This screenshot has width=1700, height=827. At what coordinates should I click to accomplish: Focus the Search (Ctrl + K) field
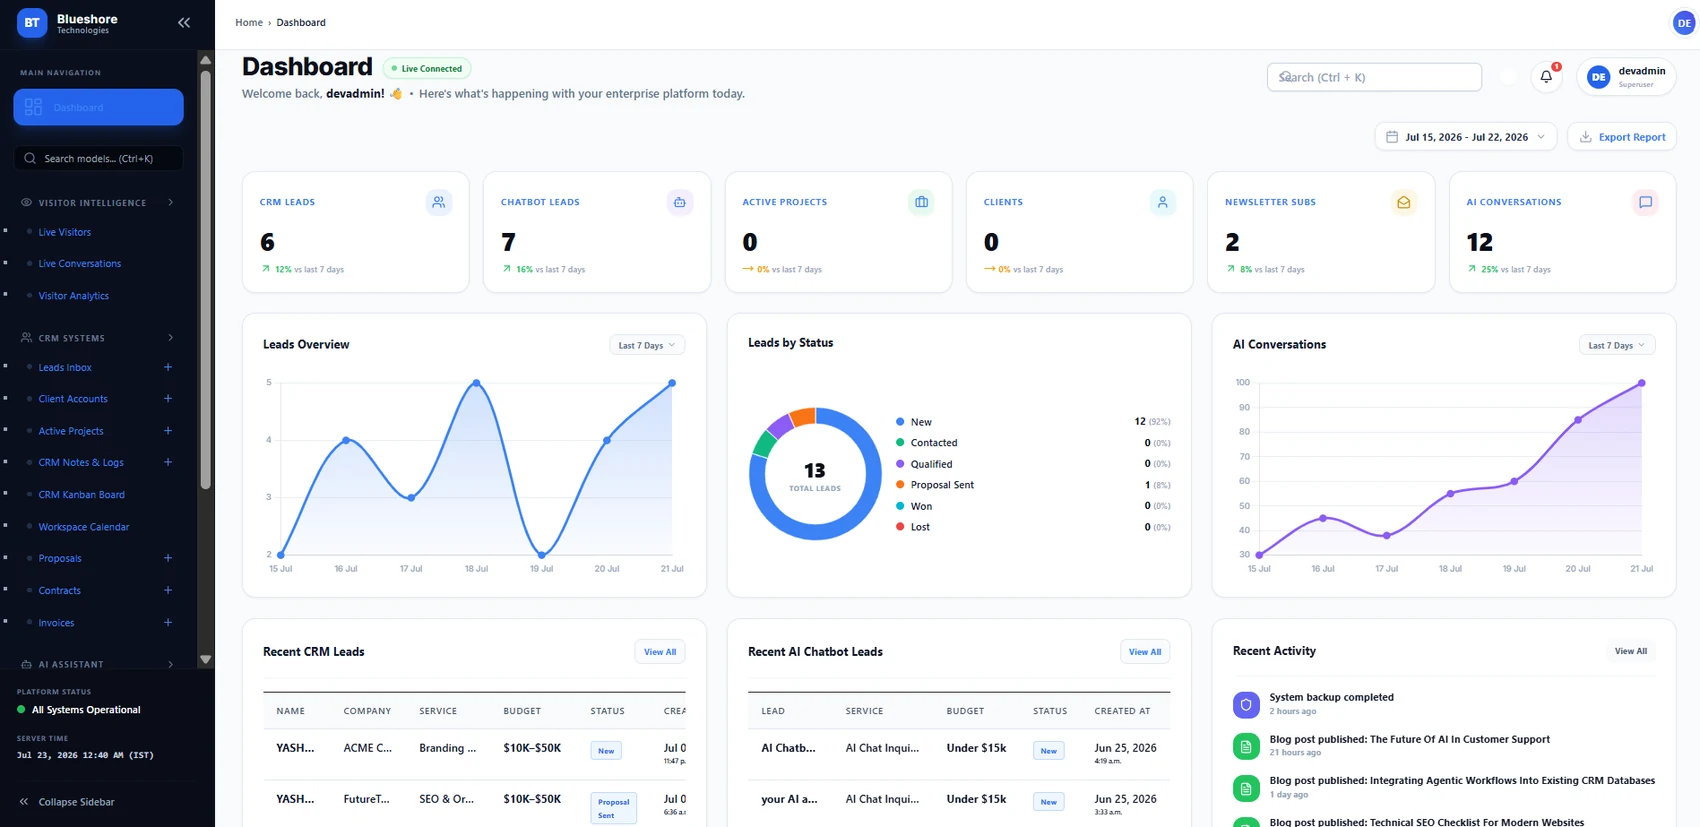pyautogui.click(x=1374, y=77)
